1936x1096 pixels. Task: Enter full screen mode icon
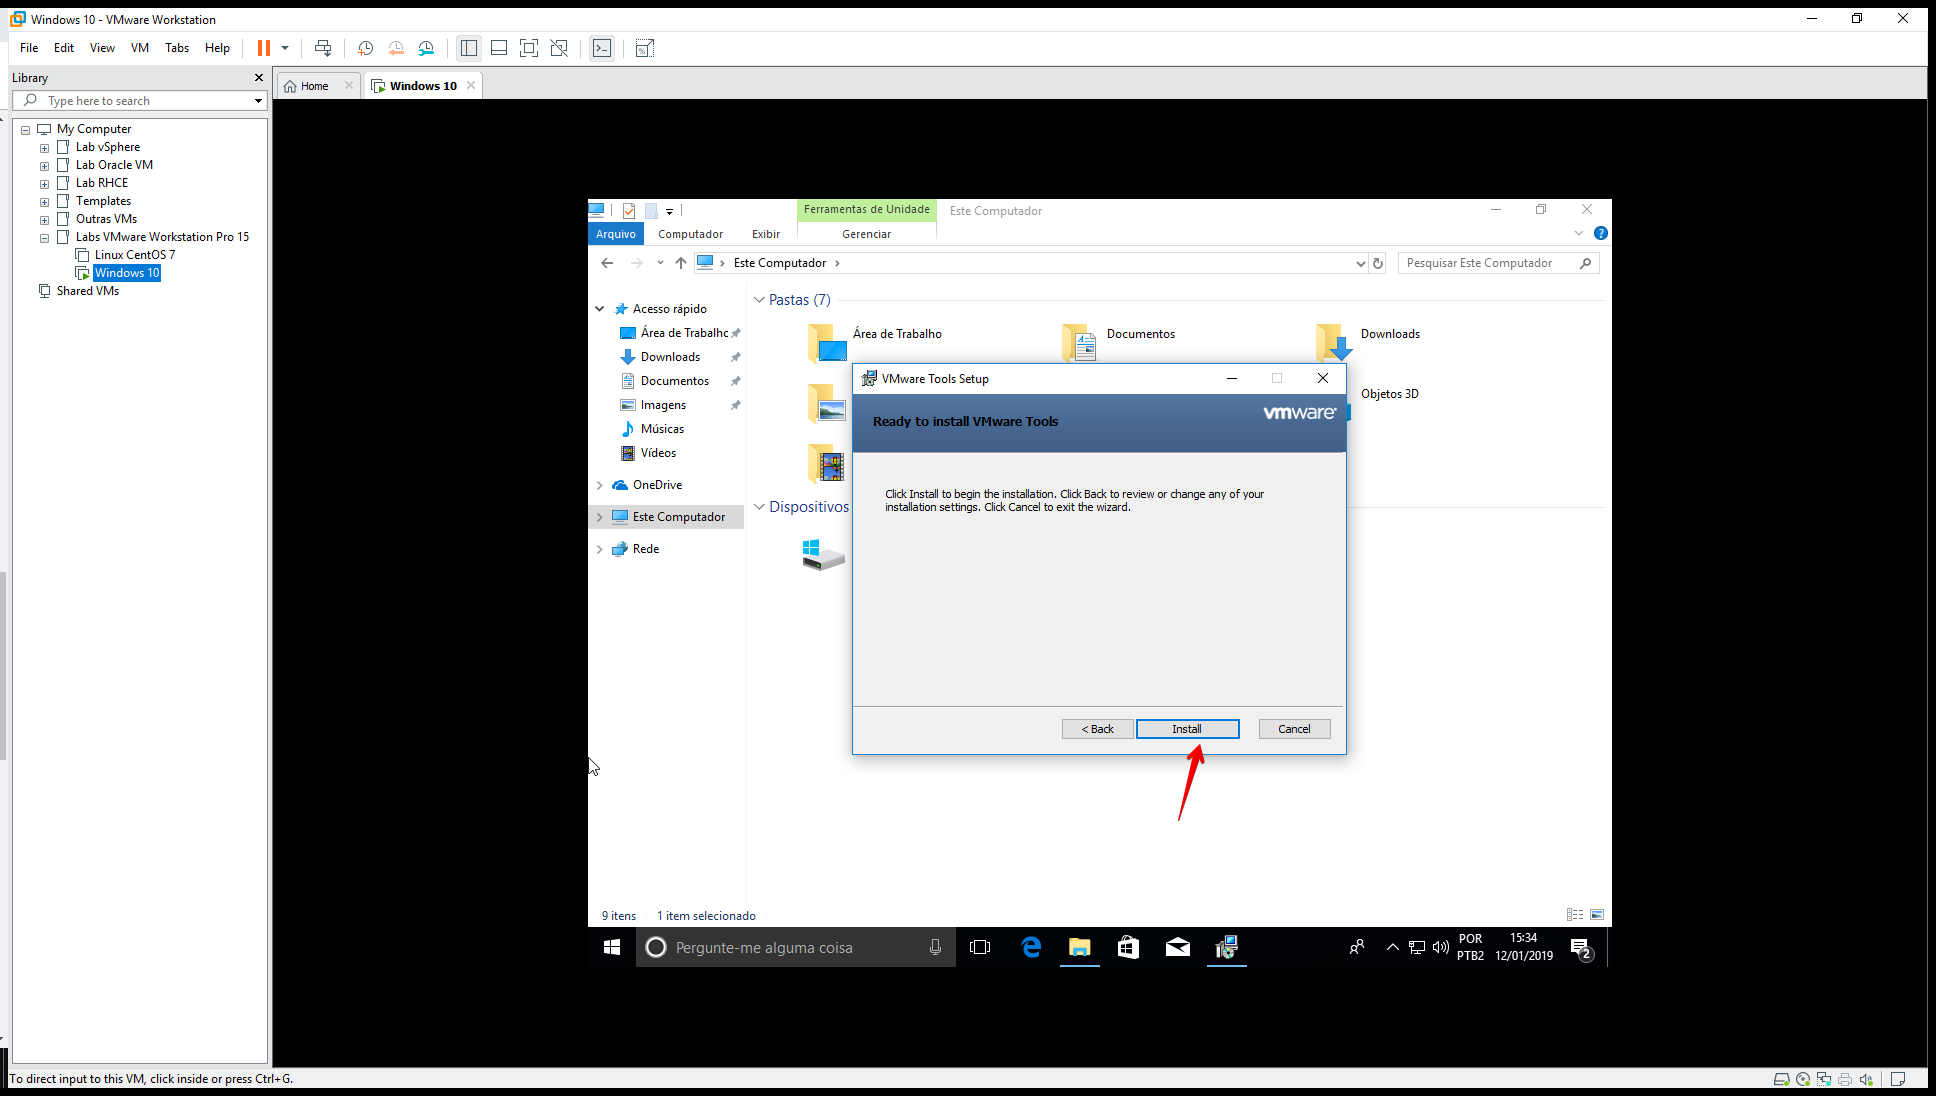[x=529, y=48]
